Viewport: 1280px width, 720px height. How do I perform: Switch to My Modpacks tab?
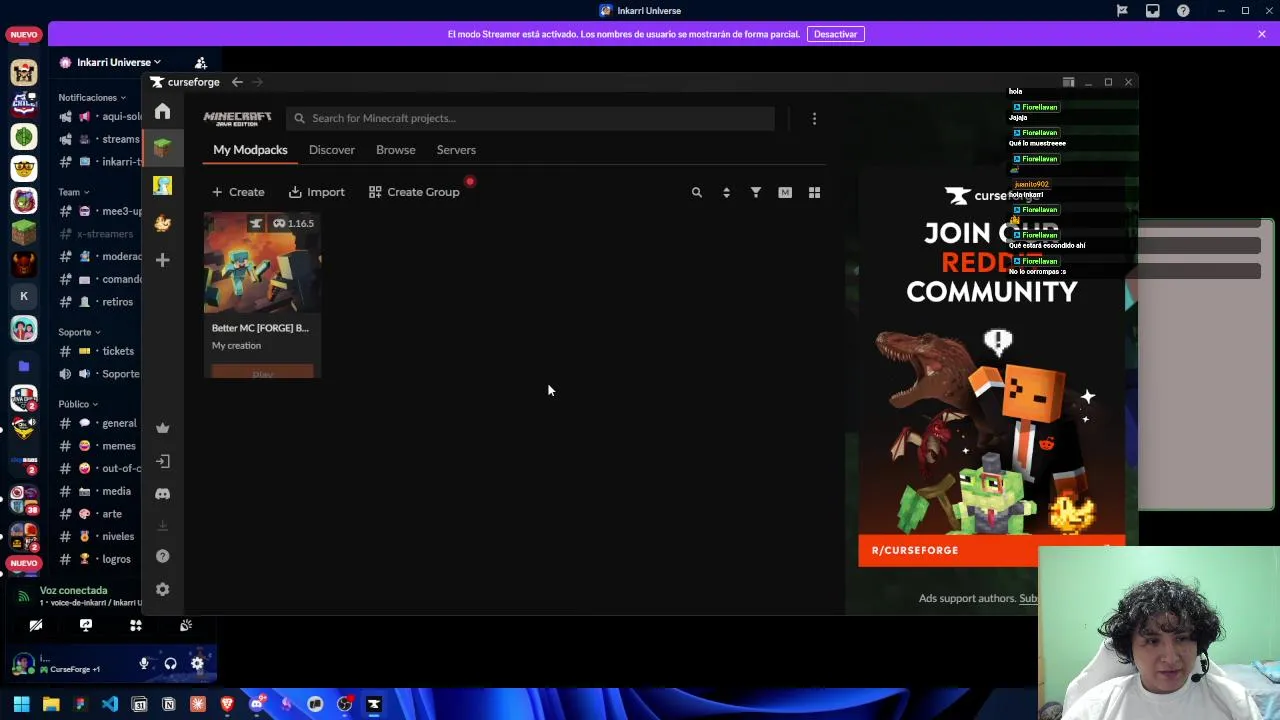pos(250,150)
